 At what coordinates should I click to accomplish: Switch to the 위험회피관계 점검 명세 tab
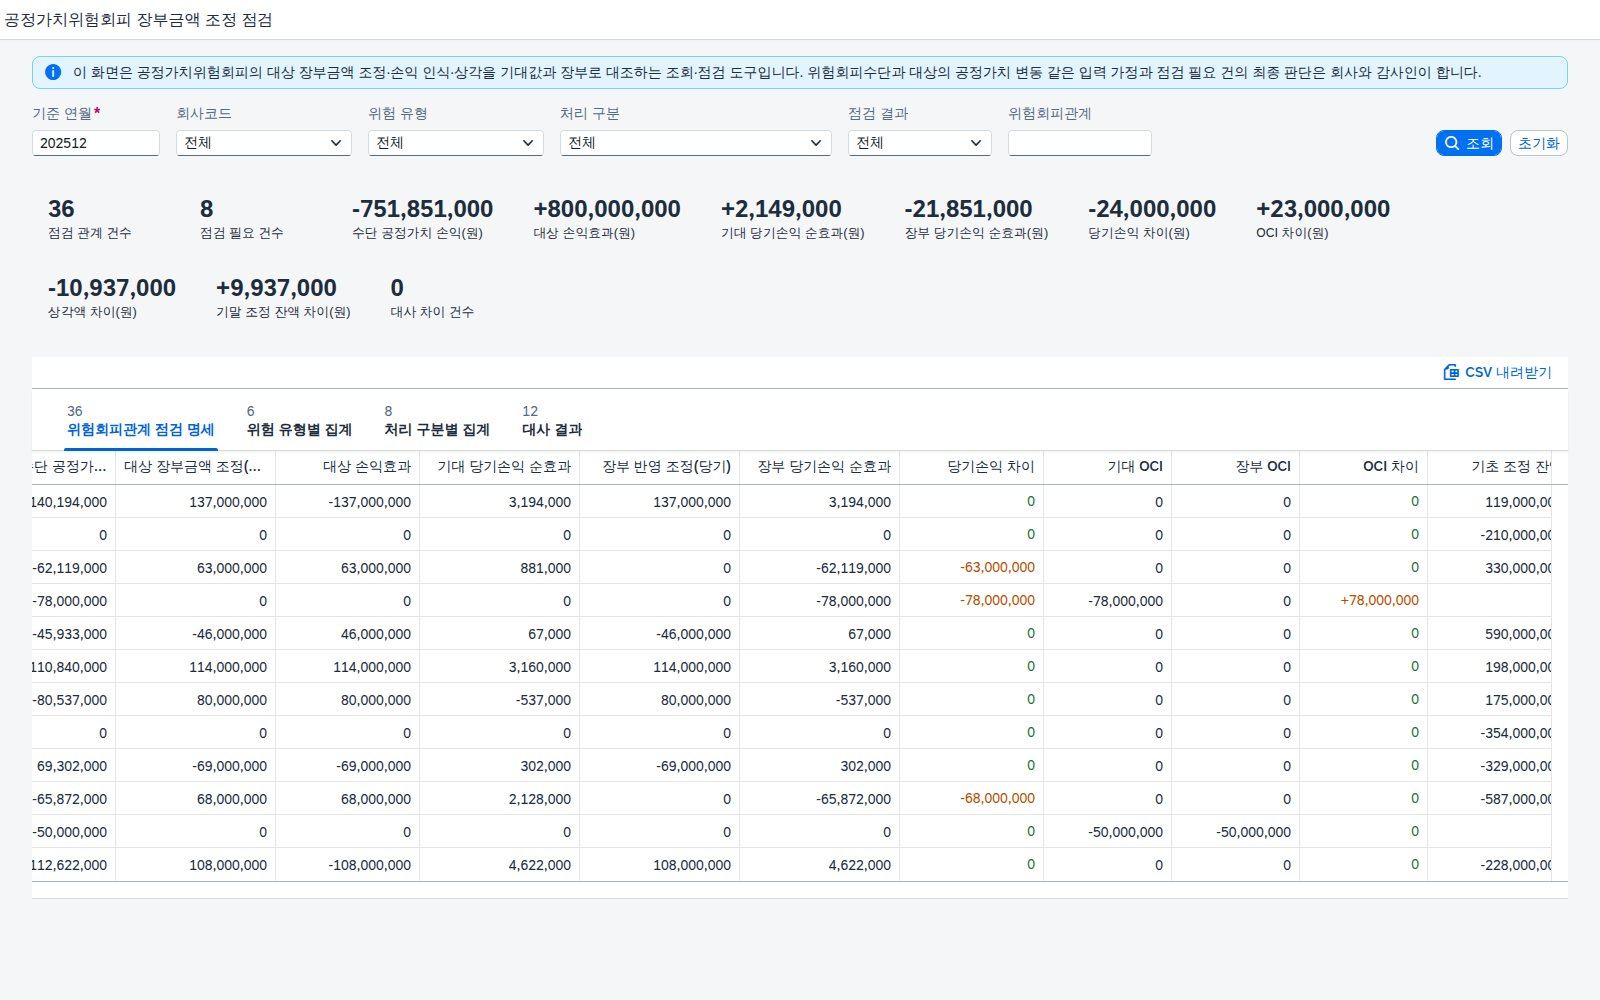pyautogui.click(x=140, y=422)
